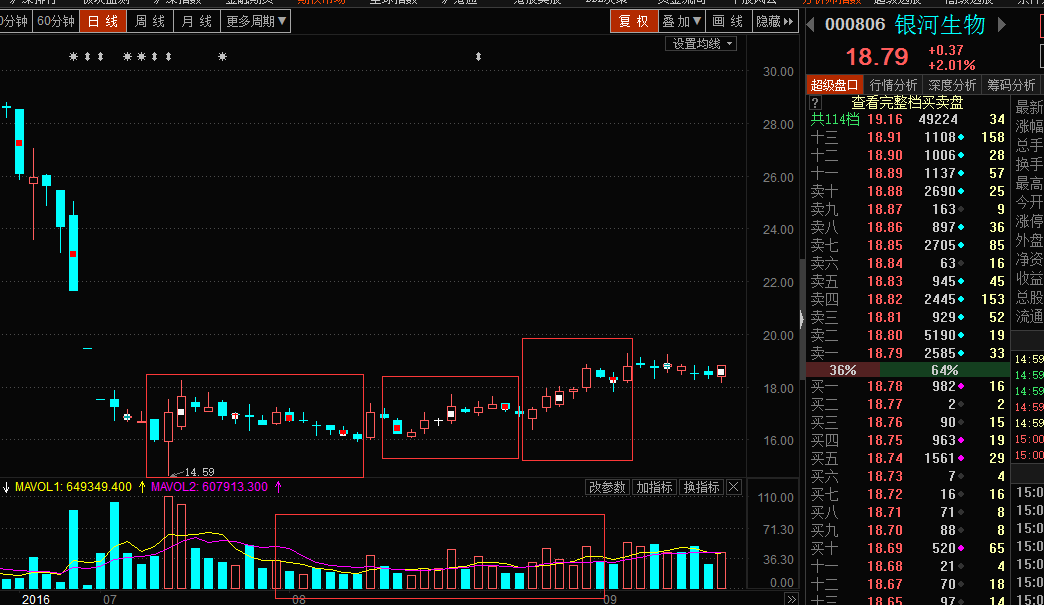1044x605 pixels.
Task: Click the 30.00 price axis label
Action: (x=778, y=72)
